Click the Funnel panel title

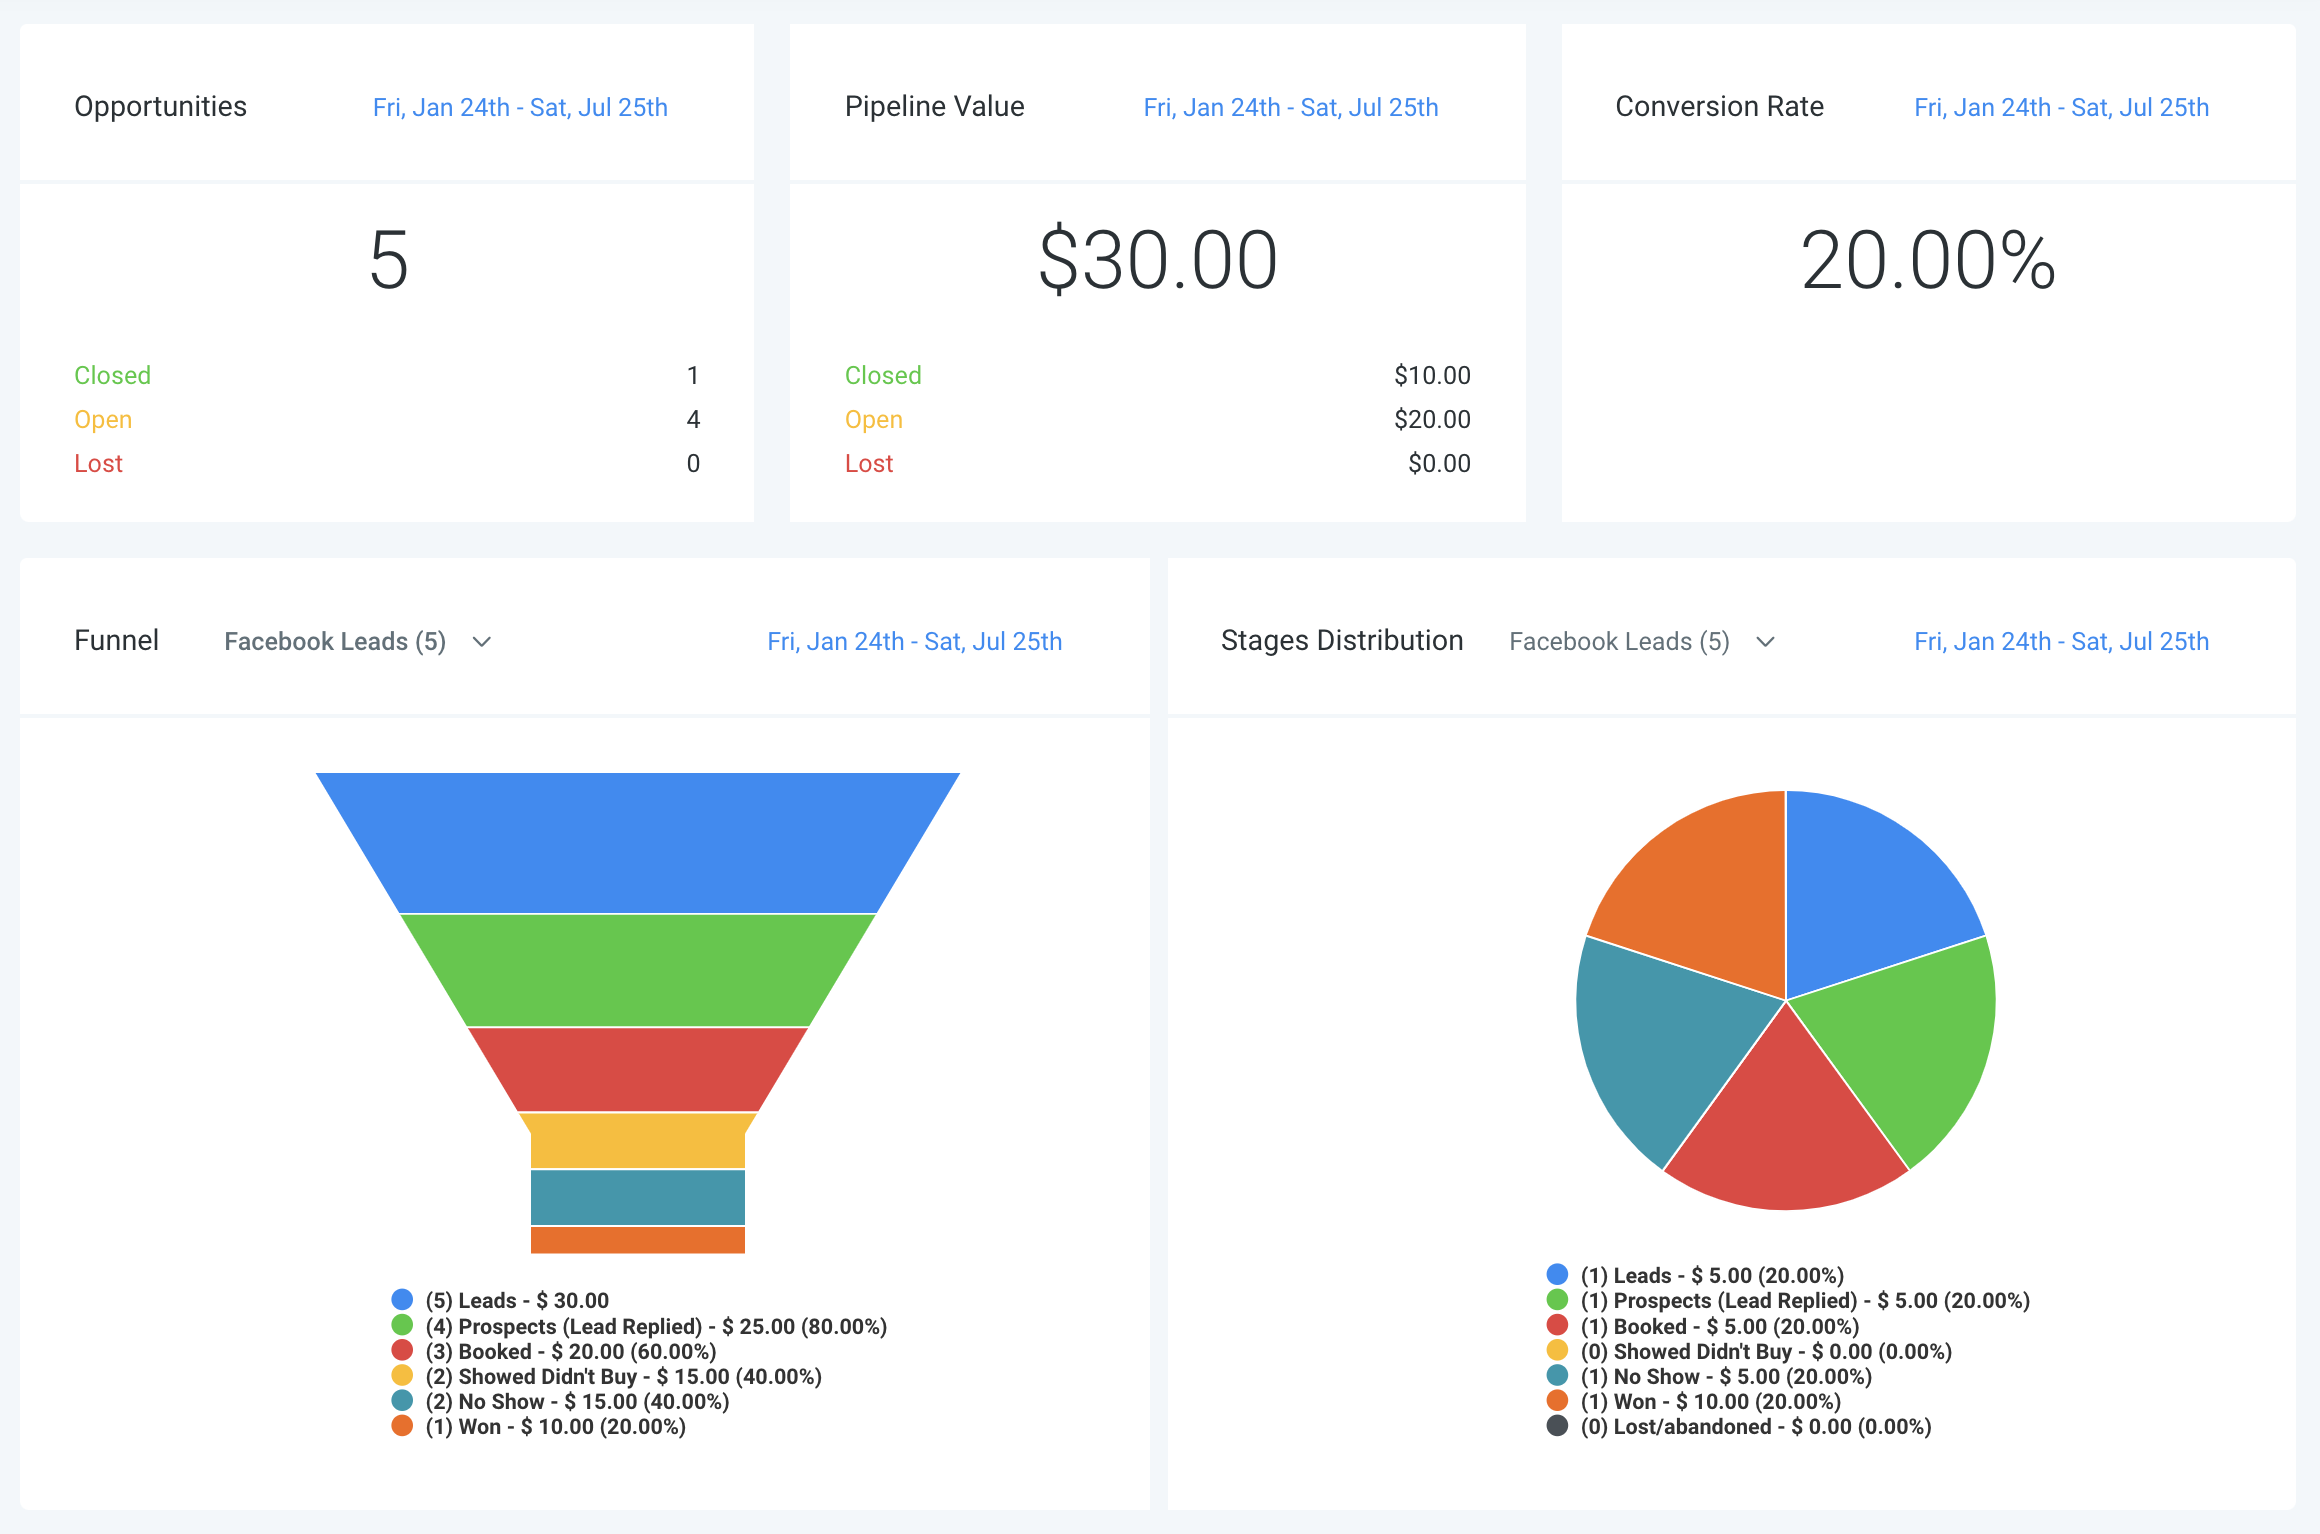coord(117,640)
